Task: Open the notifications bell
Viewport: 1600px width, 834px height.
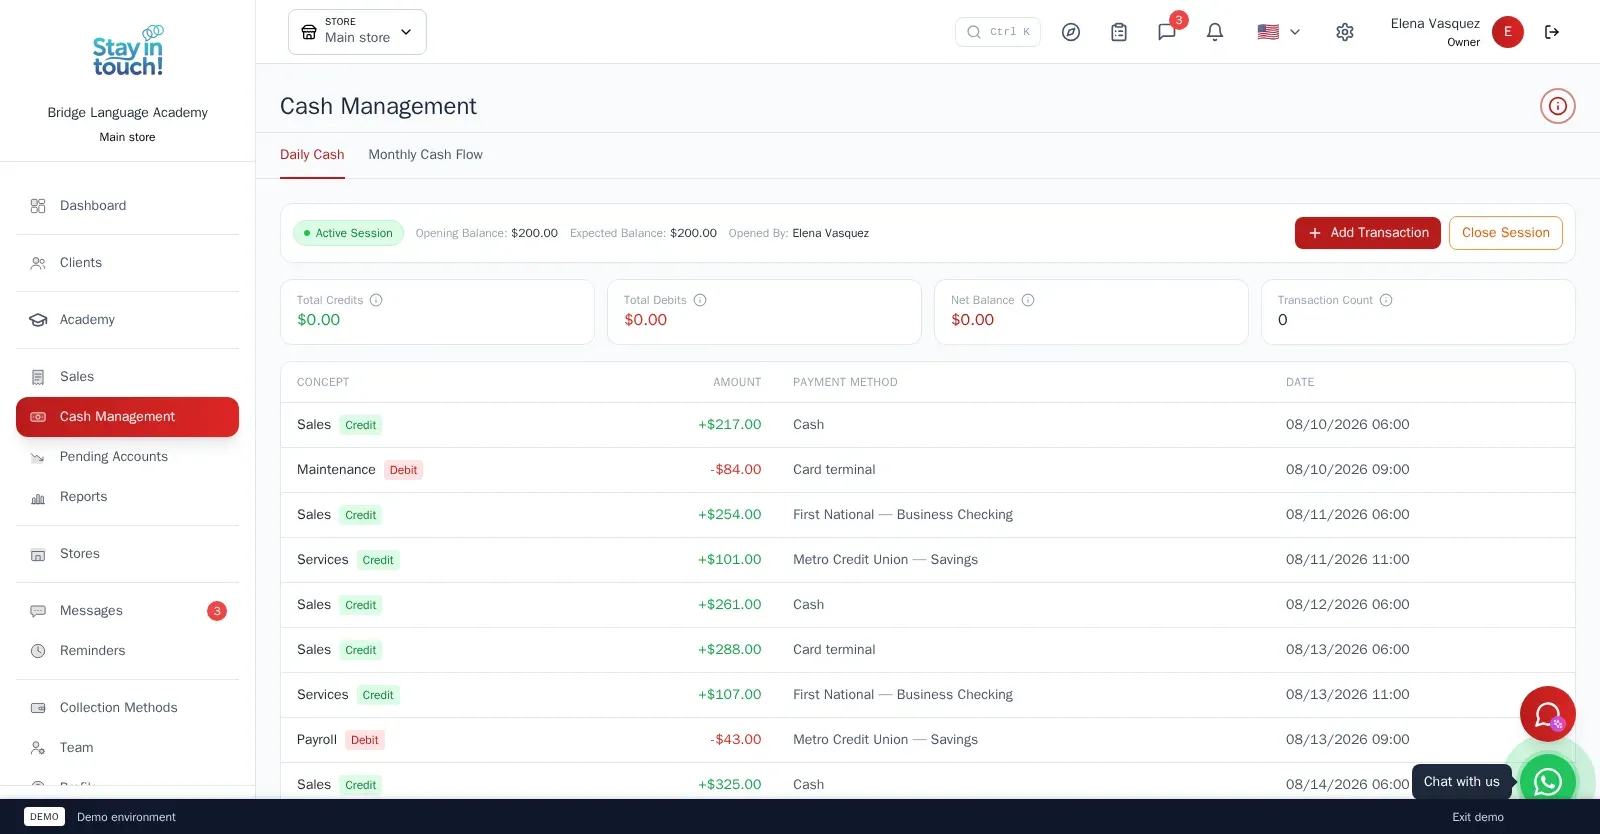Action: [x=1215, y=32]
